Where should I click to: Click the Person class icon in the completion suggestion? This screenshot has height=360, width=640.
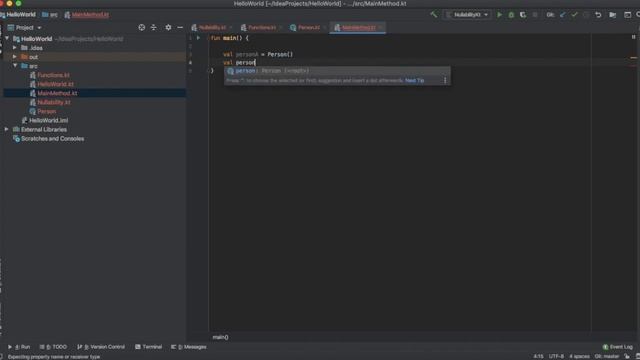click(x=230, y=71)
